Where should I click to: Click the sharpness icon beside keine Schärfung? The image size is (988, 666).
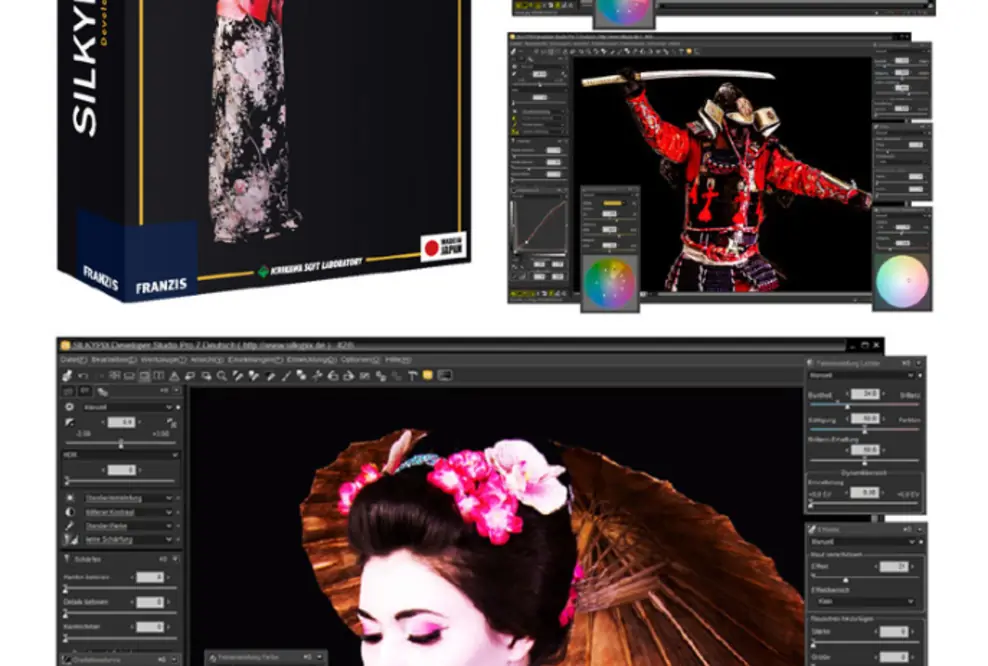[71, 539]
